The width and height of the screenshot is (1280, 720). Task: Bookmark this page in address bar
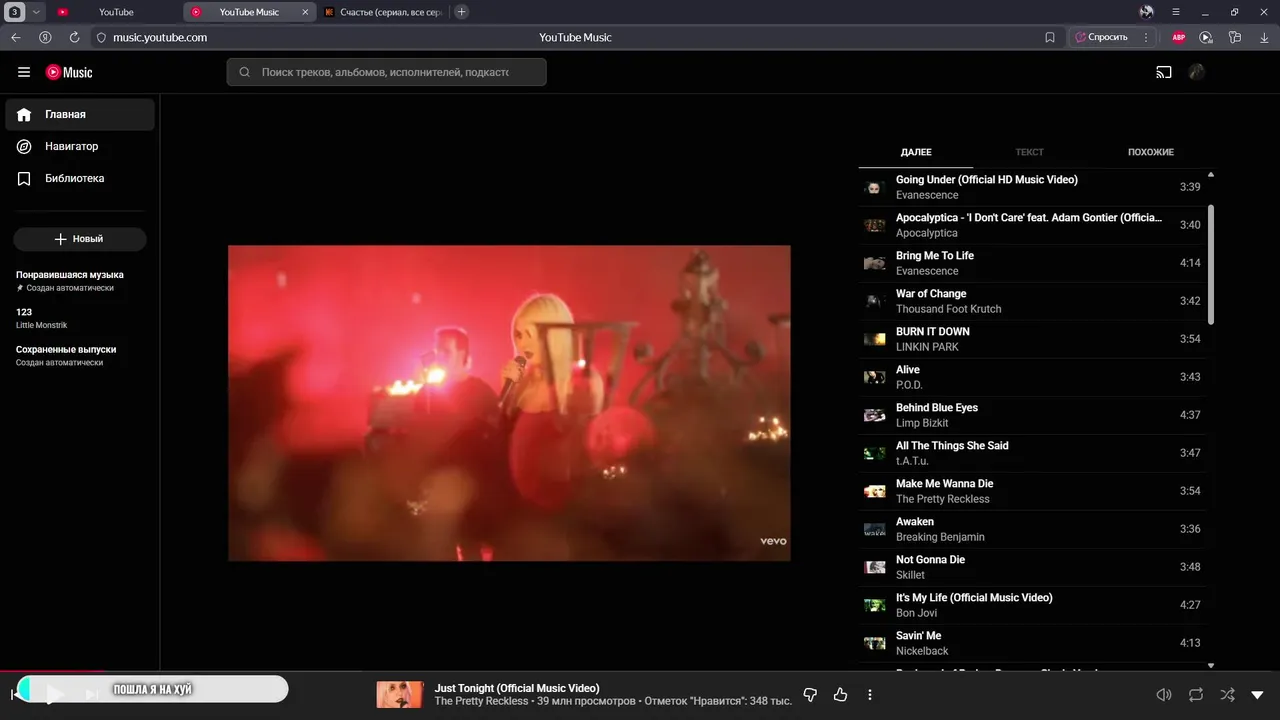click(1050, 37)
